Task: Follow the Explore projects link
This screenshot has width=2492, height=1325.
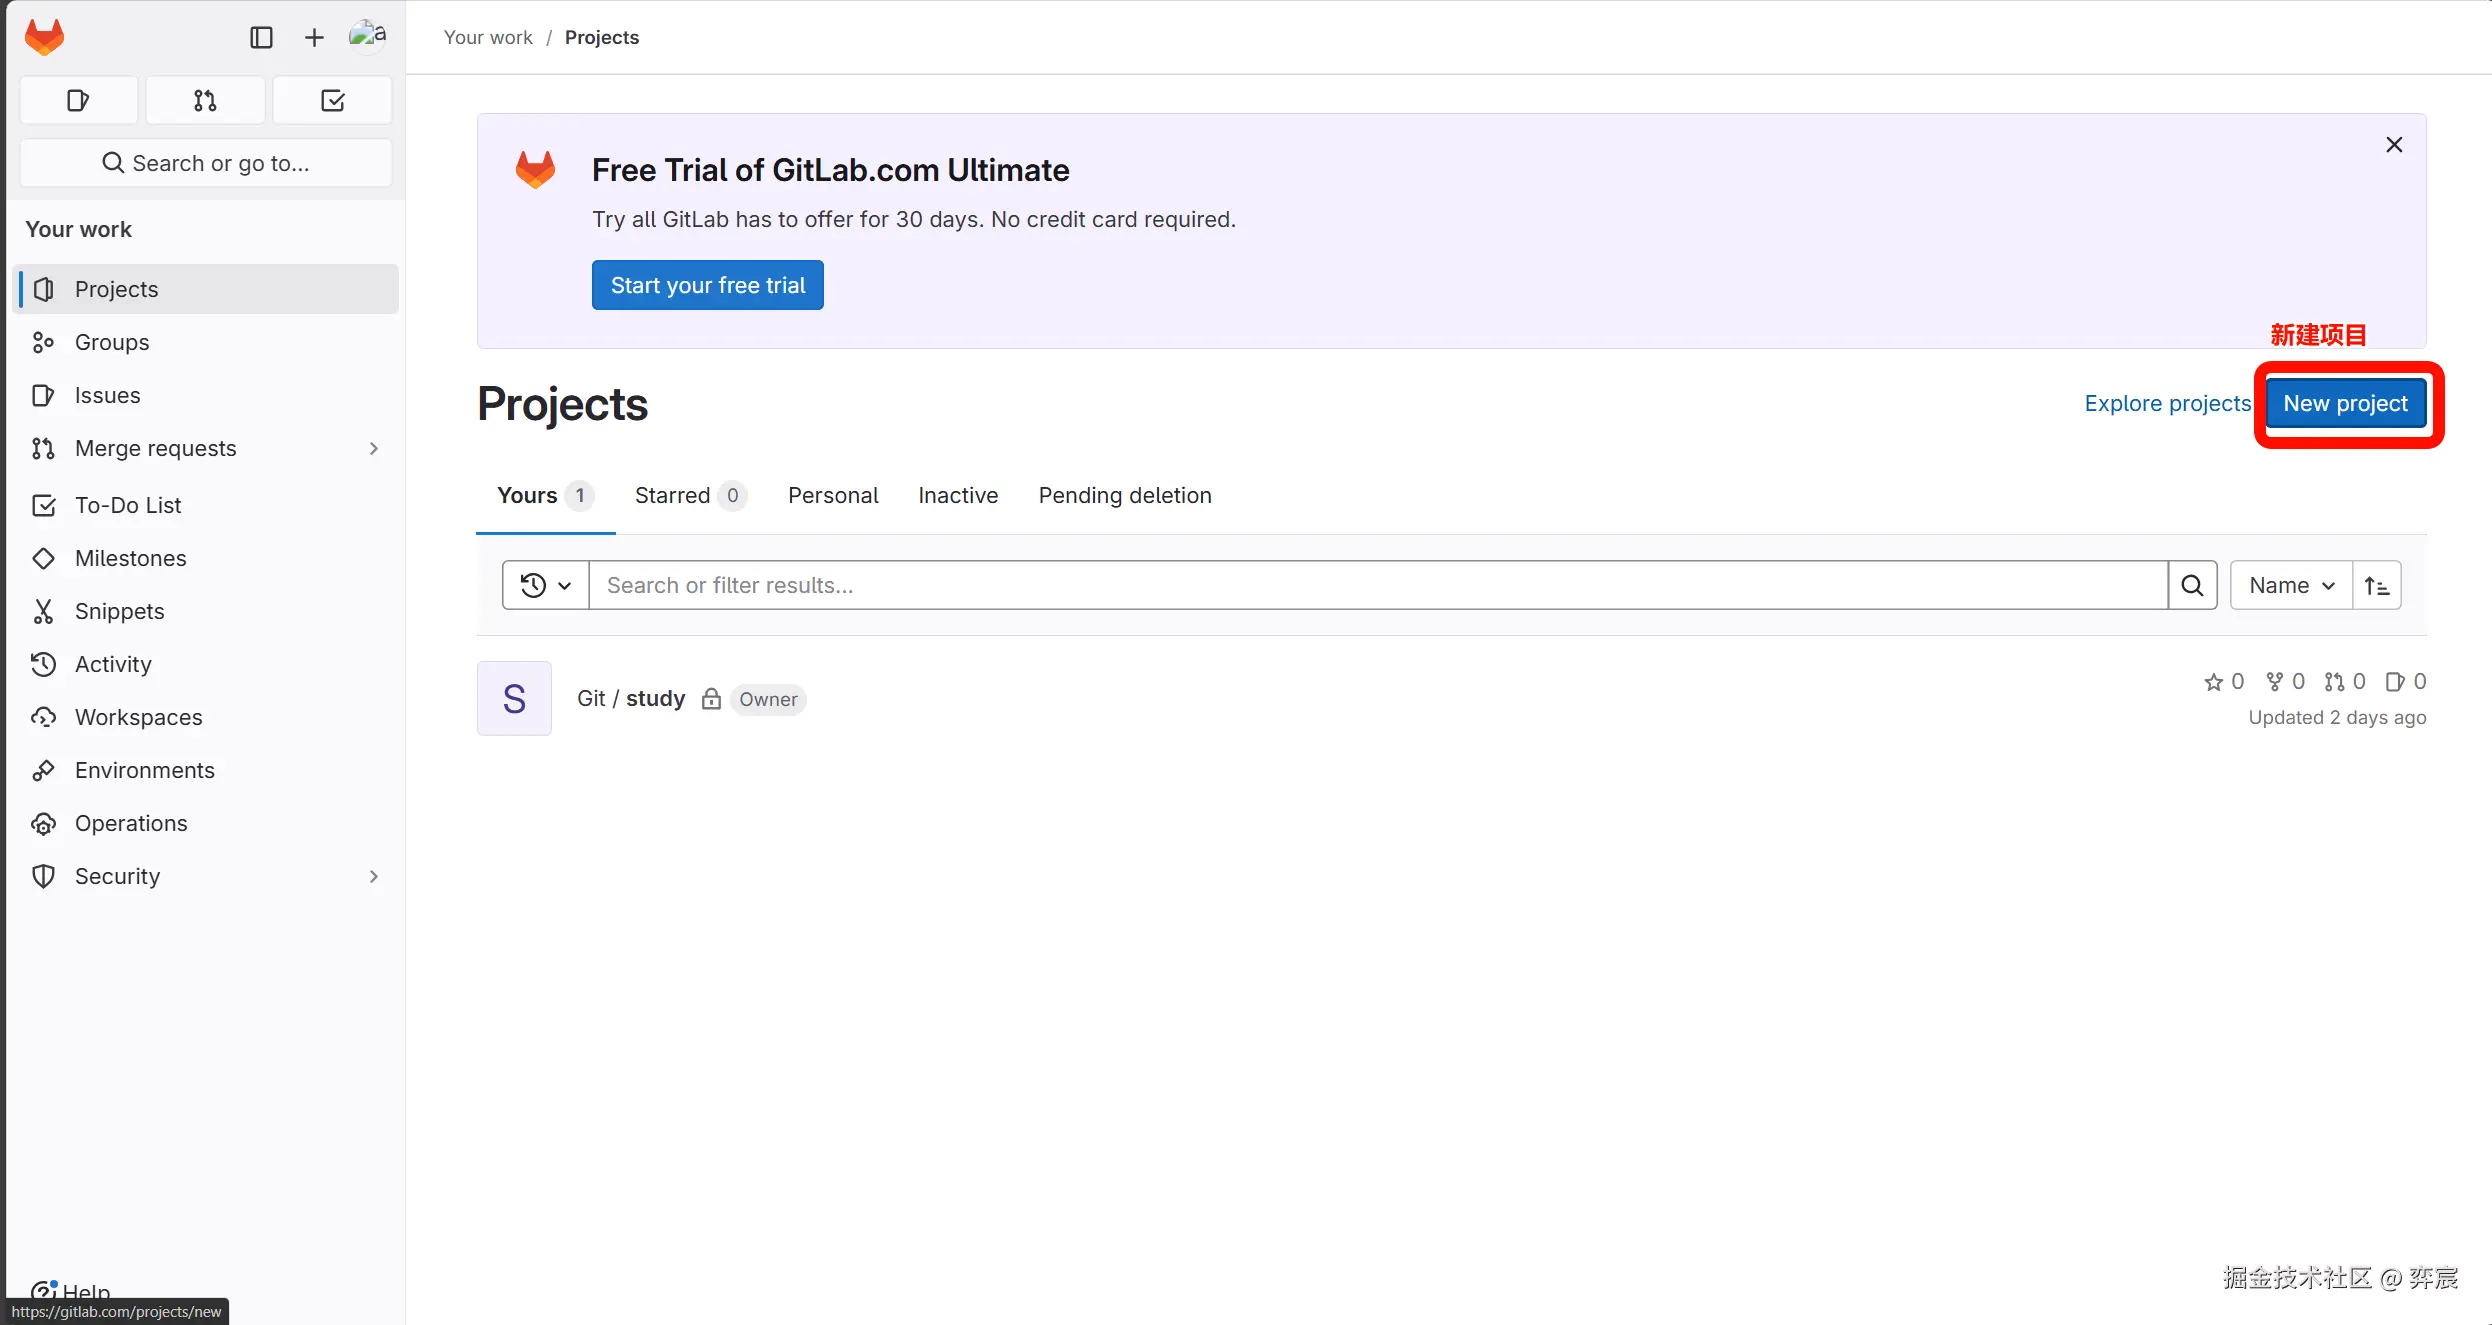Action: coord(2167,404)
